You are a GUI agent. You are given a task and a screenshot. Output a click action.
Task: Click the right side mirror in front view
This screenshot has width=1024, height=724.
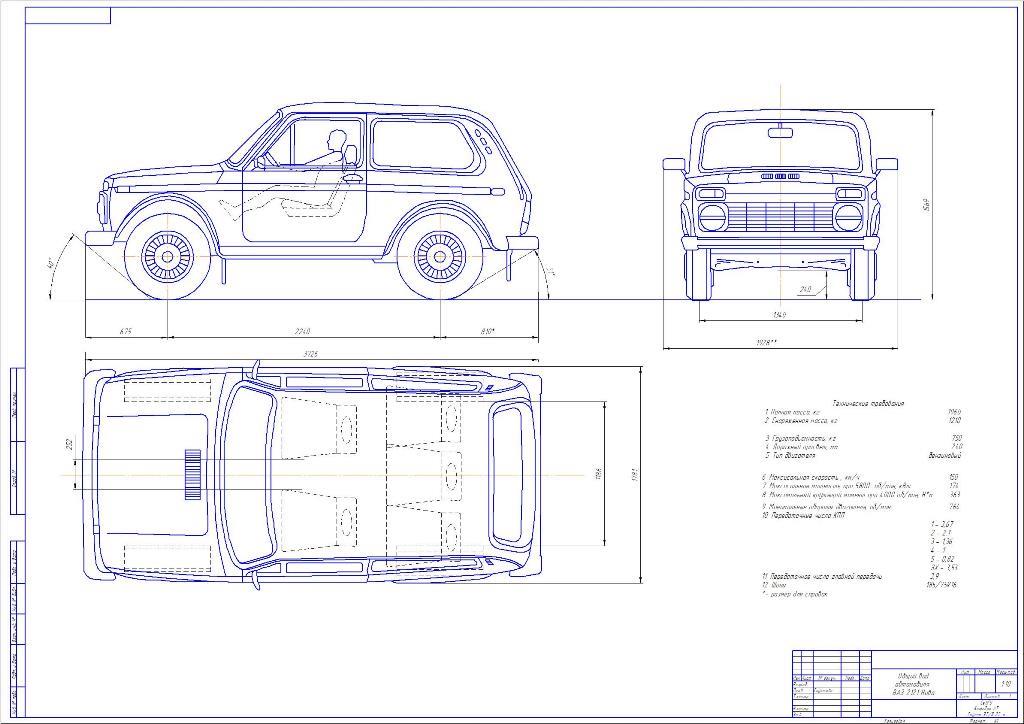point(886,164)
